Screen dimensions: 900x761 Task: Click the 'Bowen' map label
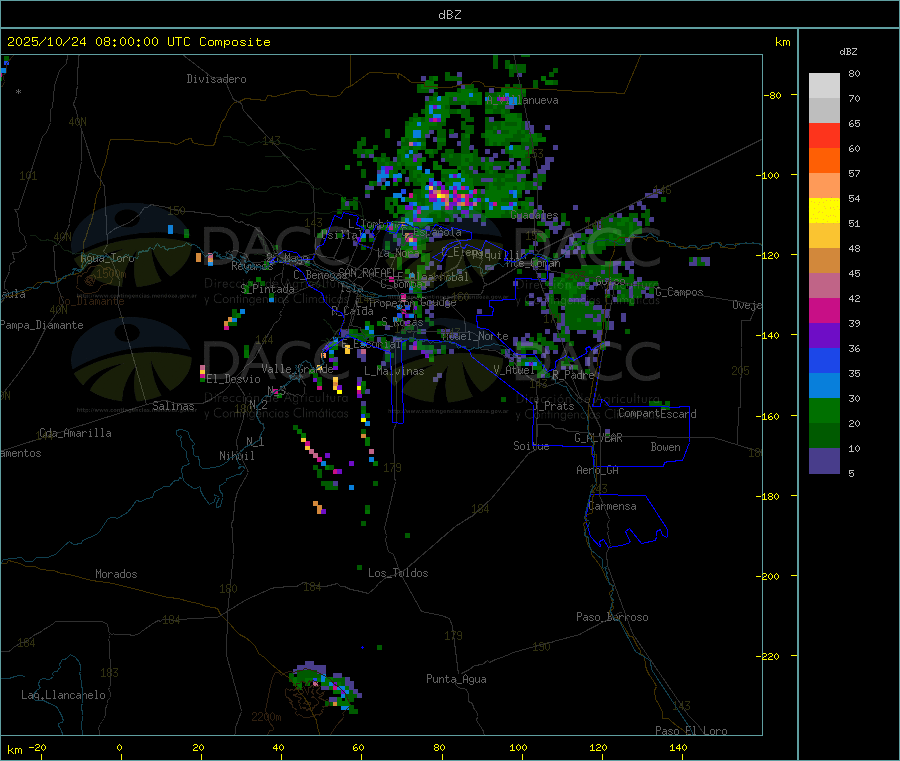[x=665, y=447]
